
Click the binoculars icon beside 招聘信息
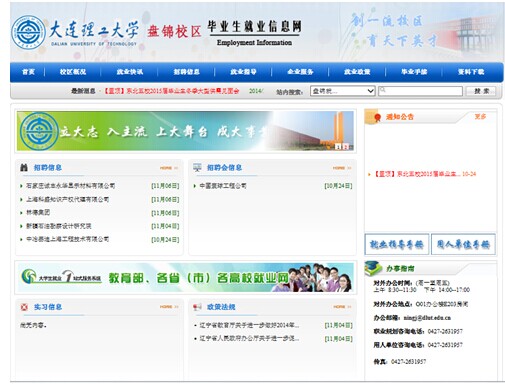(x=24, y=167)
